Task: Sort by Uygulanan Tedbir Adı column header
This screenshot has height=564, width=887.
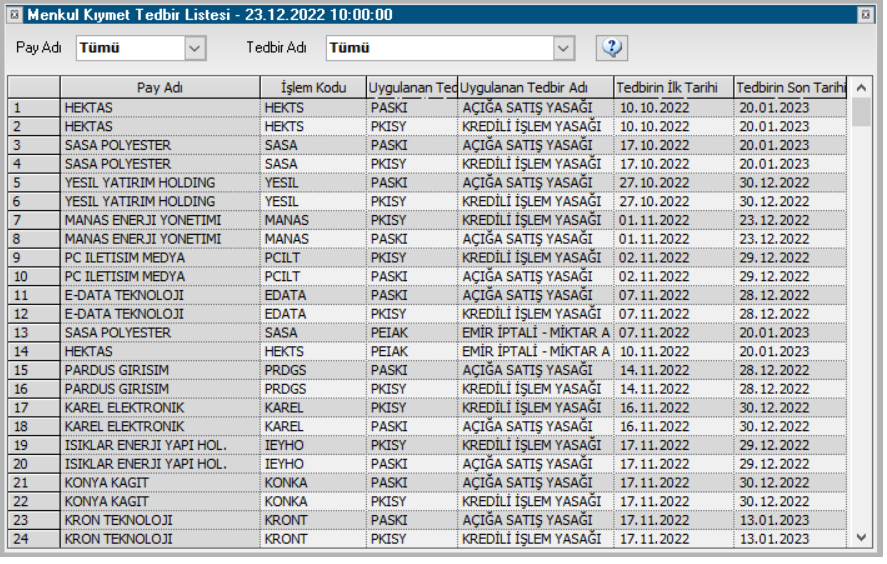Action: [535, 88]
